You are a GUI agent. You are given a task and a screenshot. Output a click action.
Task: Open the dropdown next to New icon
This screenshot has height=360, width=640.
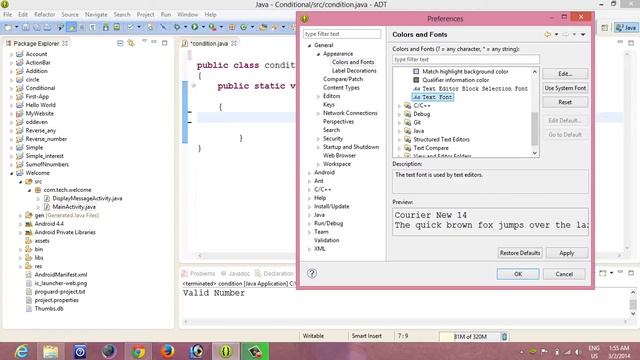[x=16, y=27]
